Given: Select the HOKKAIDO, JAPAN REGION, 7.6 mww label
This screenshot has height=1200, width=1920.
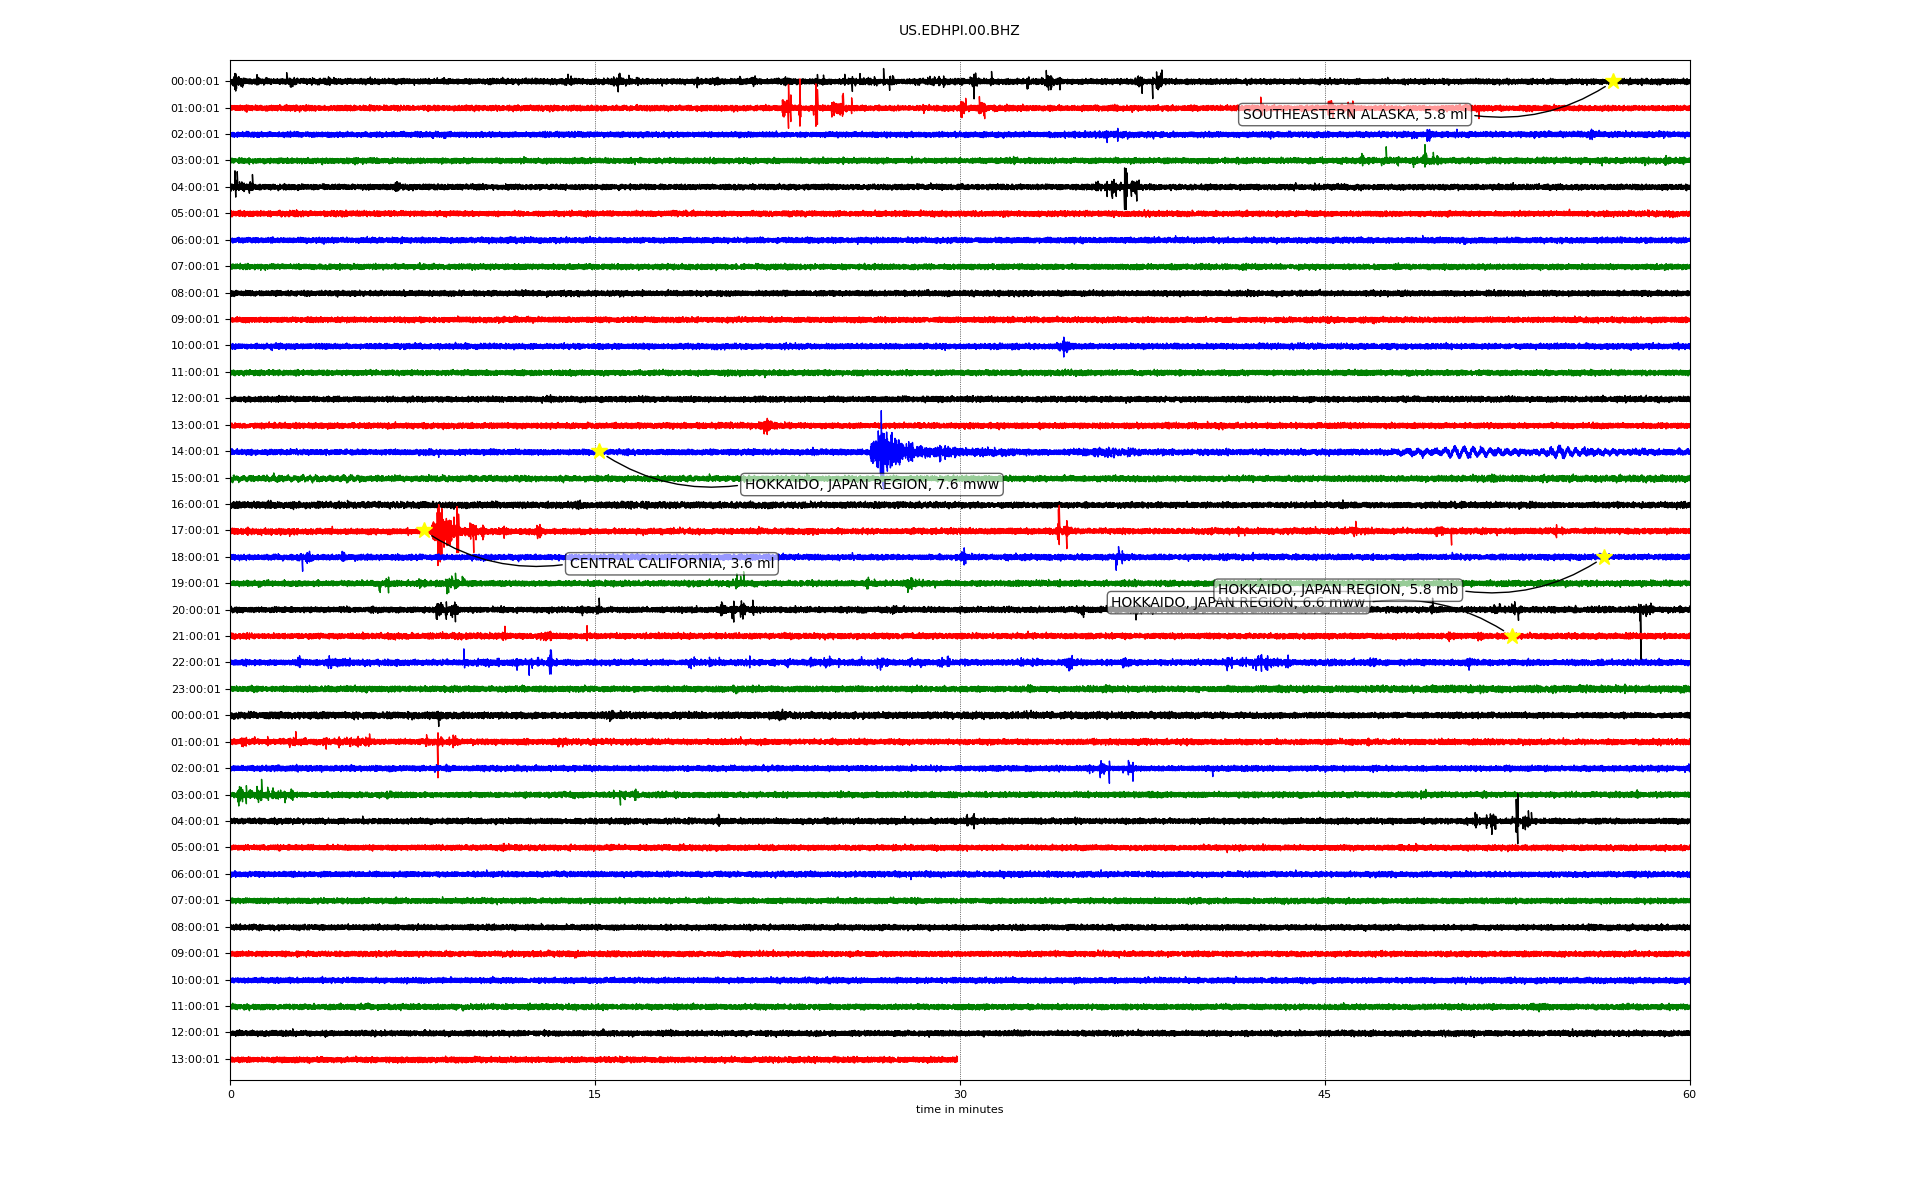Looking at the screenshot, I should [x=871, y=485].
